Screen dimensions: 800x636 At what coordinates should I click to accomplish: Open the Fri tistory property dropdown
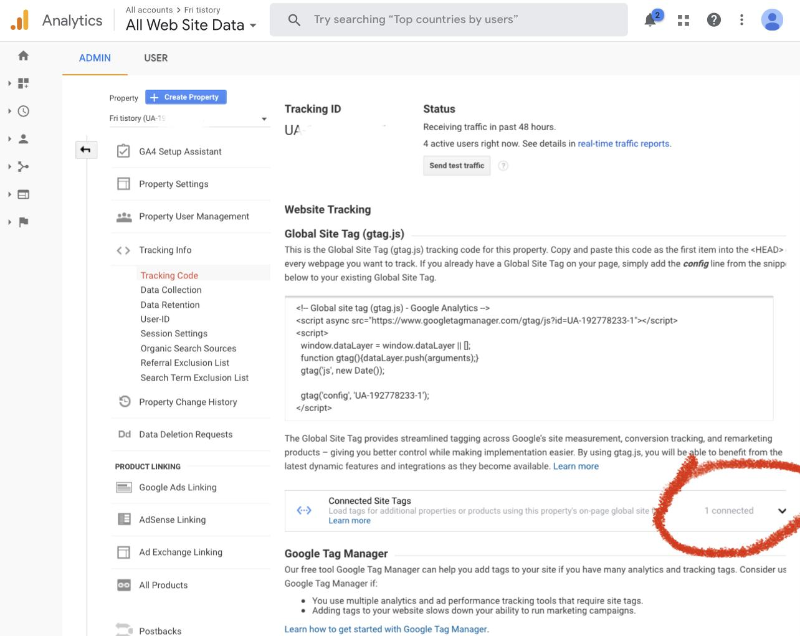tap(188, 118)
